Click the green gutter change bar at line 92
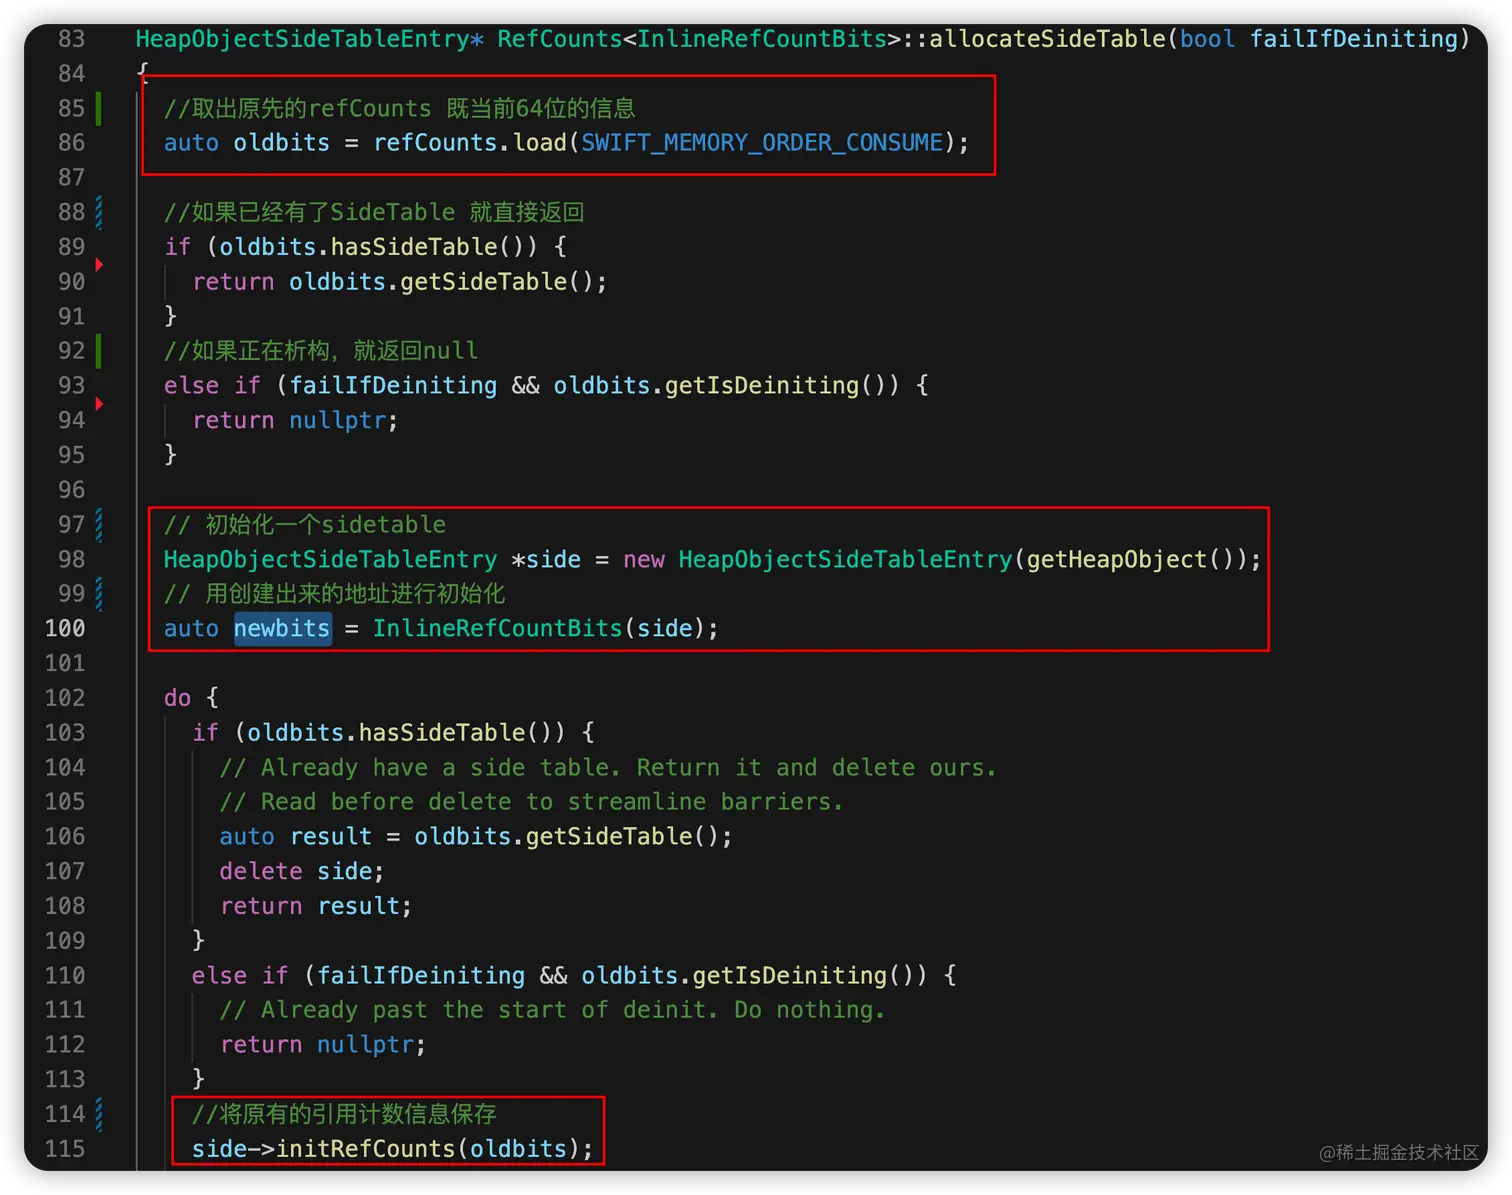This screenshot has height=1195, width=1512. [98, 350]
